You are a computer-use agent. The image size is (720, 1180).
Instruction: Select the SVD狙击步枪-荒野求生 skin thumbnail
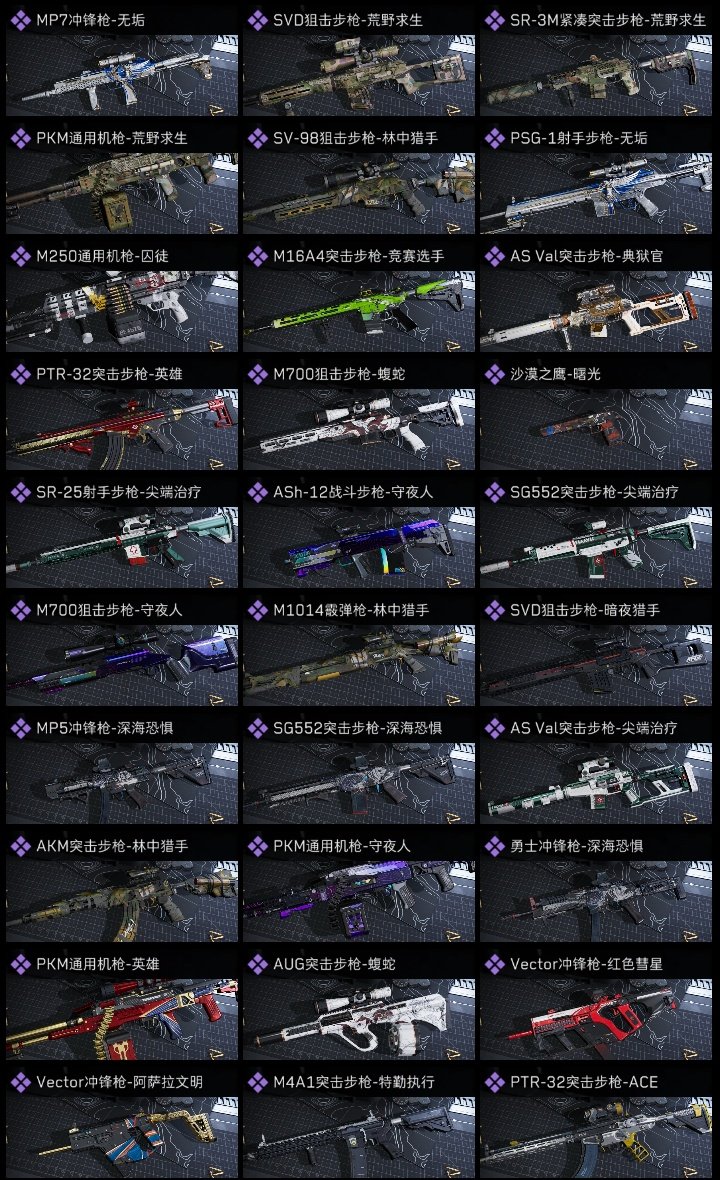point(359,75)
